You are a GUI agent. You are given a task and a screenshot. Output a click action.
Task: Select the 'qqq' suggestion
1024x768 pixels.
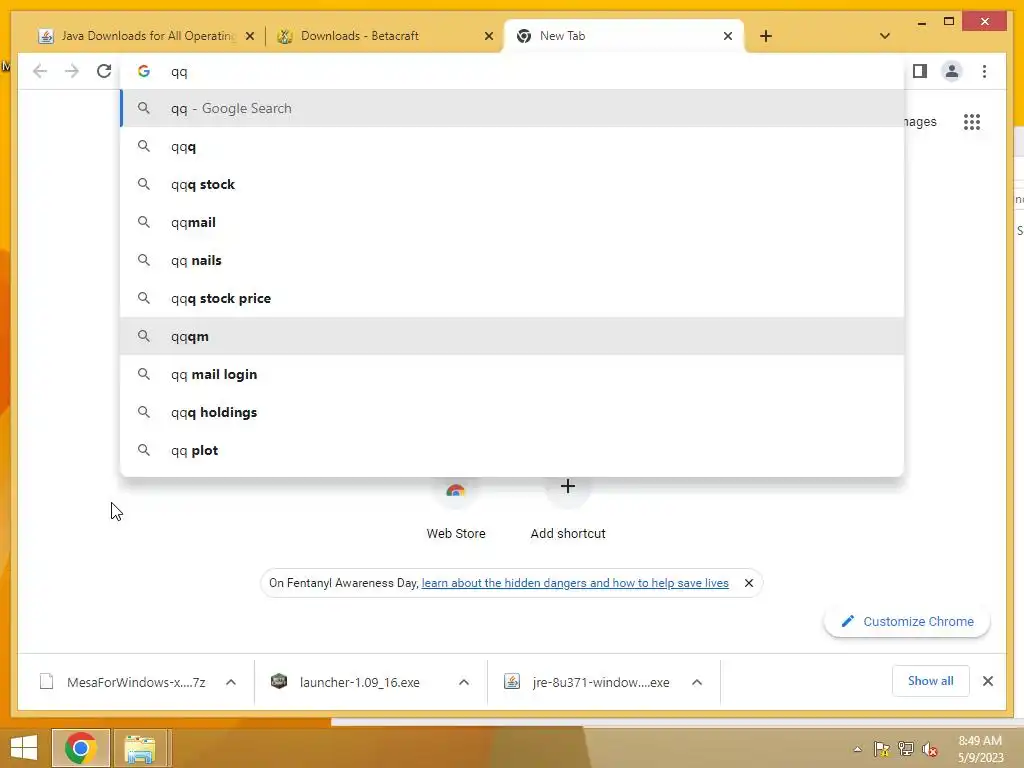pyautogui.click(x=512, y=146)
